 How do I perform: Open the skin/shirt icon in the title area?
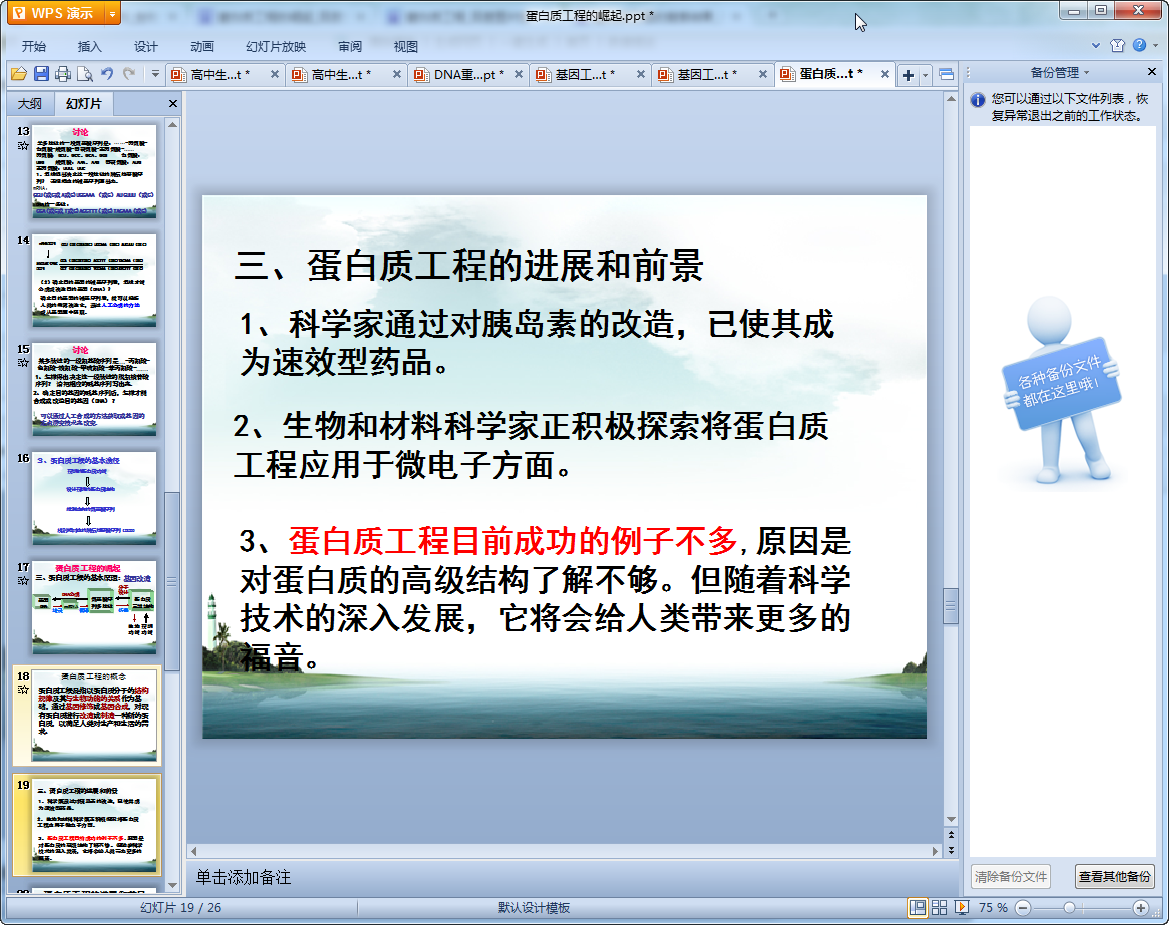pyautogui.click(x=1117, y=45)
